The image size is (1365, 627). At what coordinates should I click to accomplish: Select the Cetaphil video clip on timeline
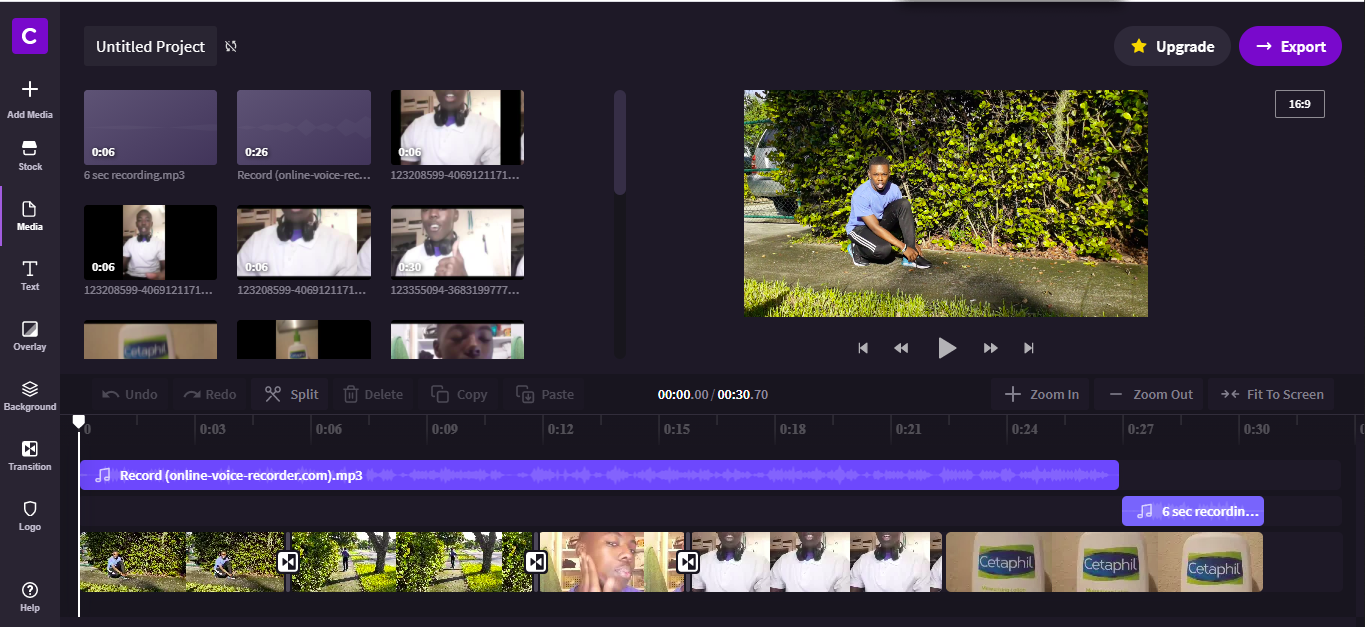pyautogui.click(x=1104, y=562)
